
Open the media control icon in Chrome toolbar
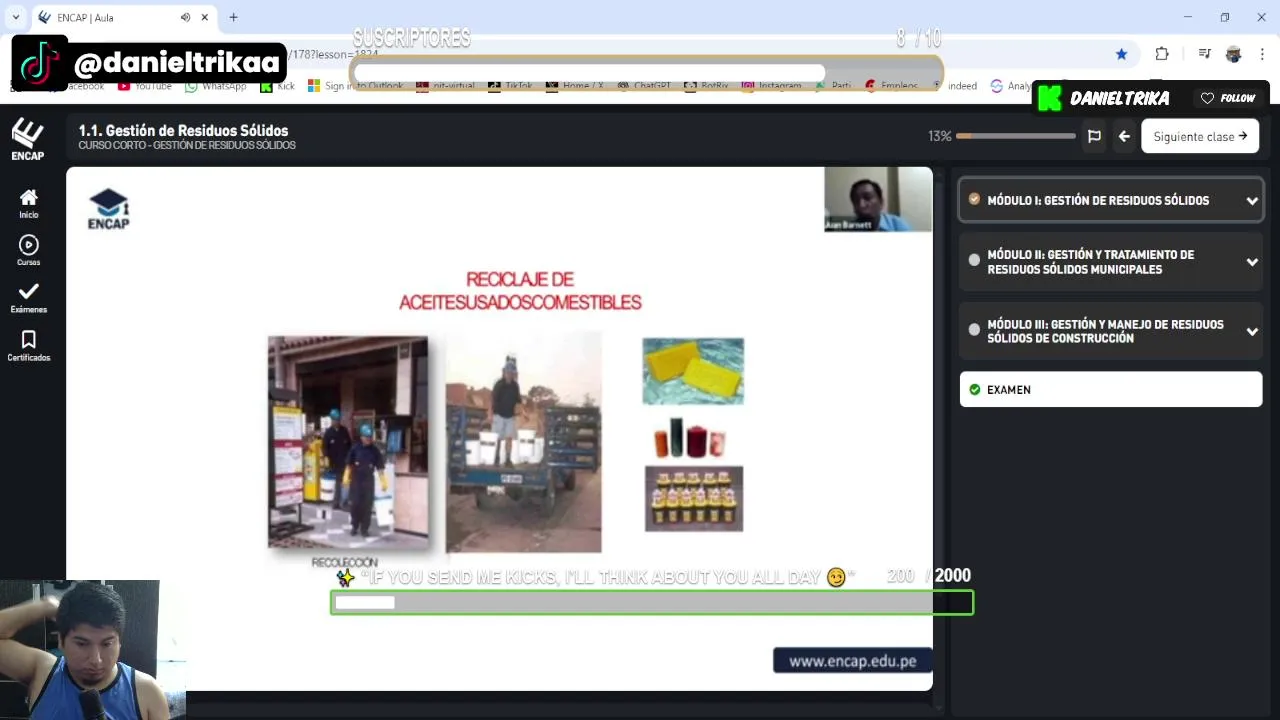1204,54
